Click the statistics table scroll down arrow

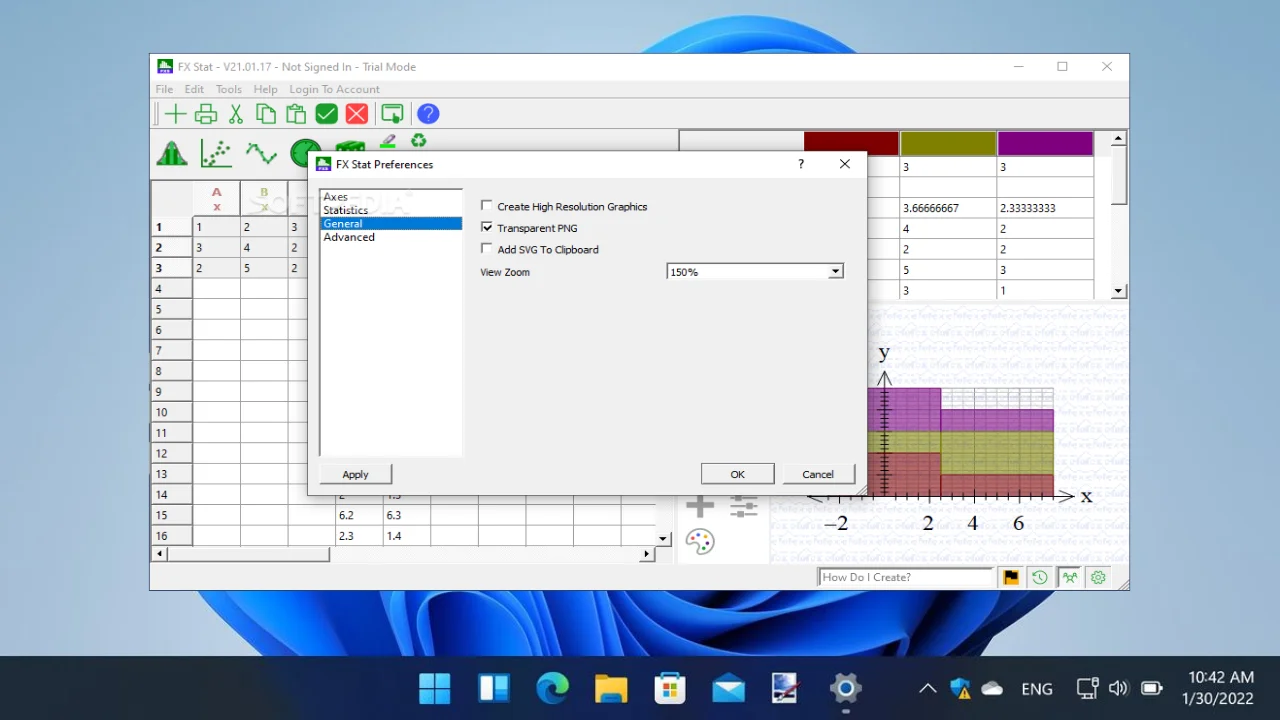click(1119, 291)
